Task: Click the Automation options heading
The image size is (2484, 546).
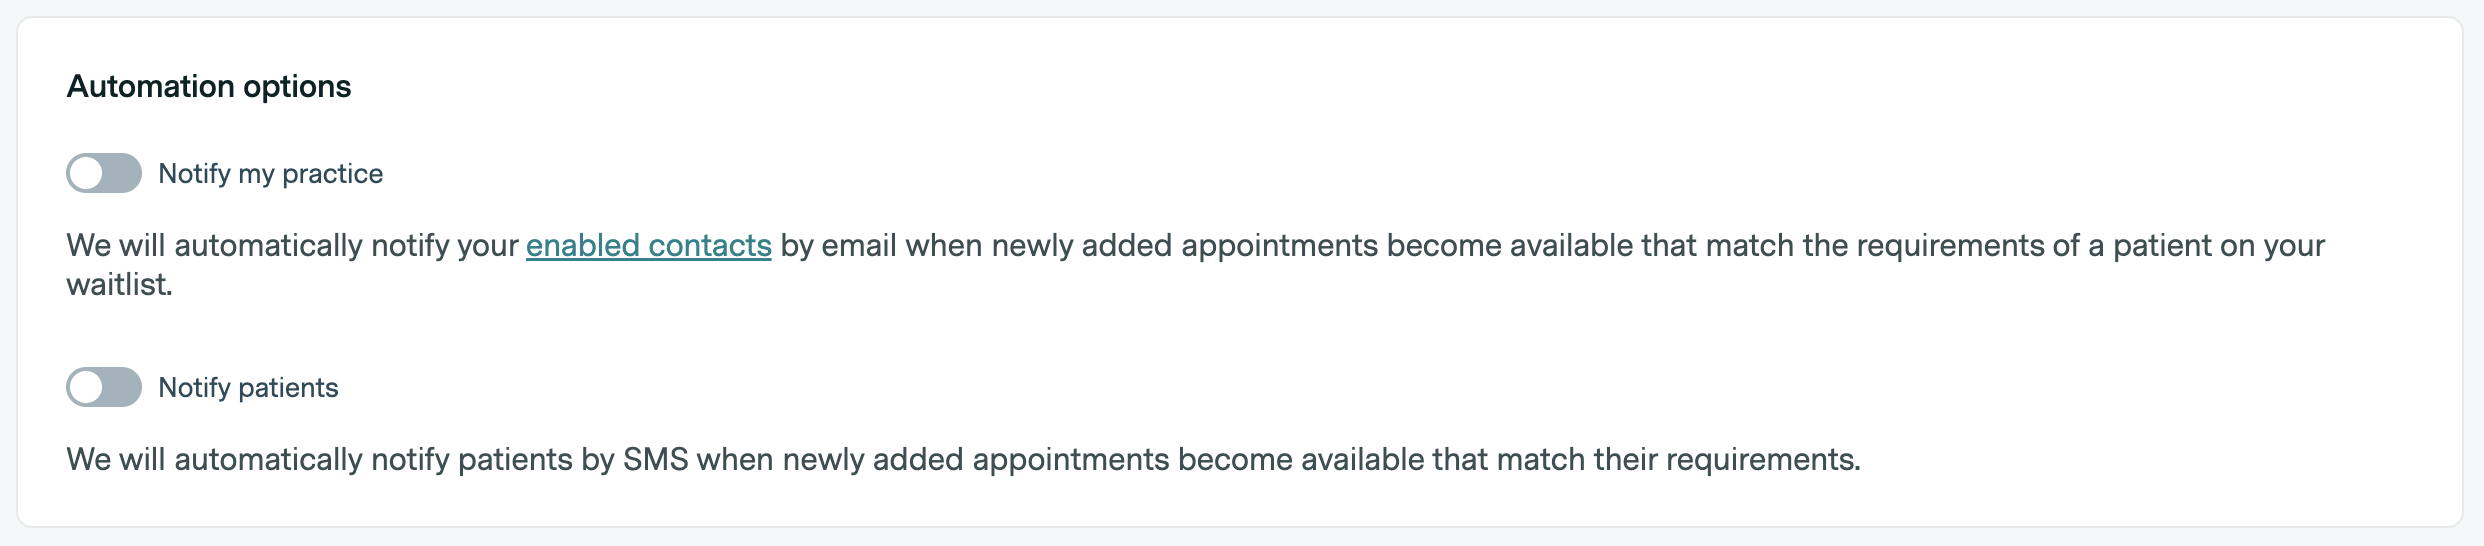Action: click(x=209, y=87)
